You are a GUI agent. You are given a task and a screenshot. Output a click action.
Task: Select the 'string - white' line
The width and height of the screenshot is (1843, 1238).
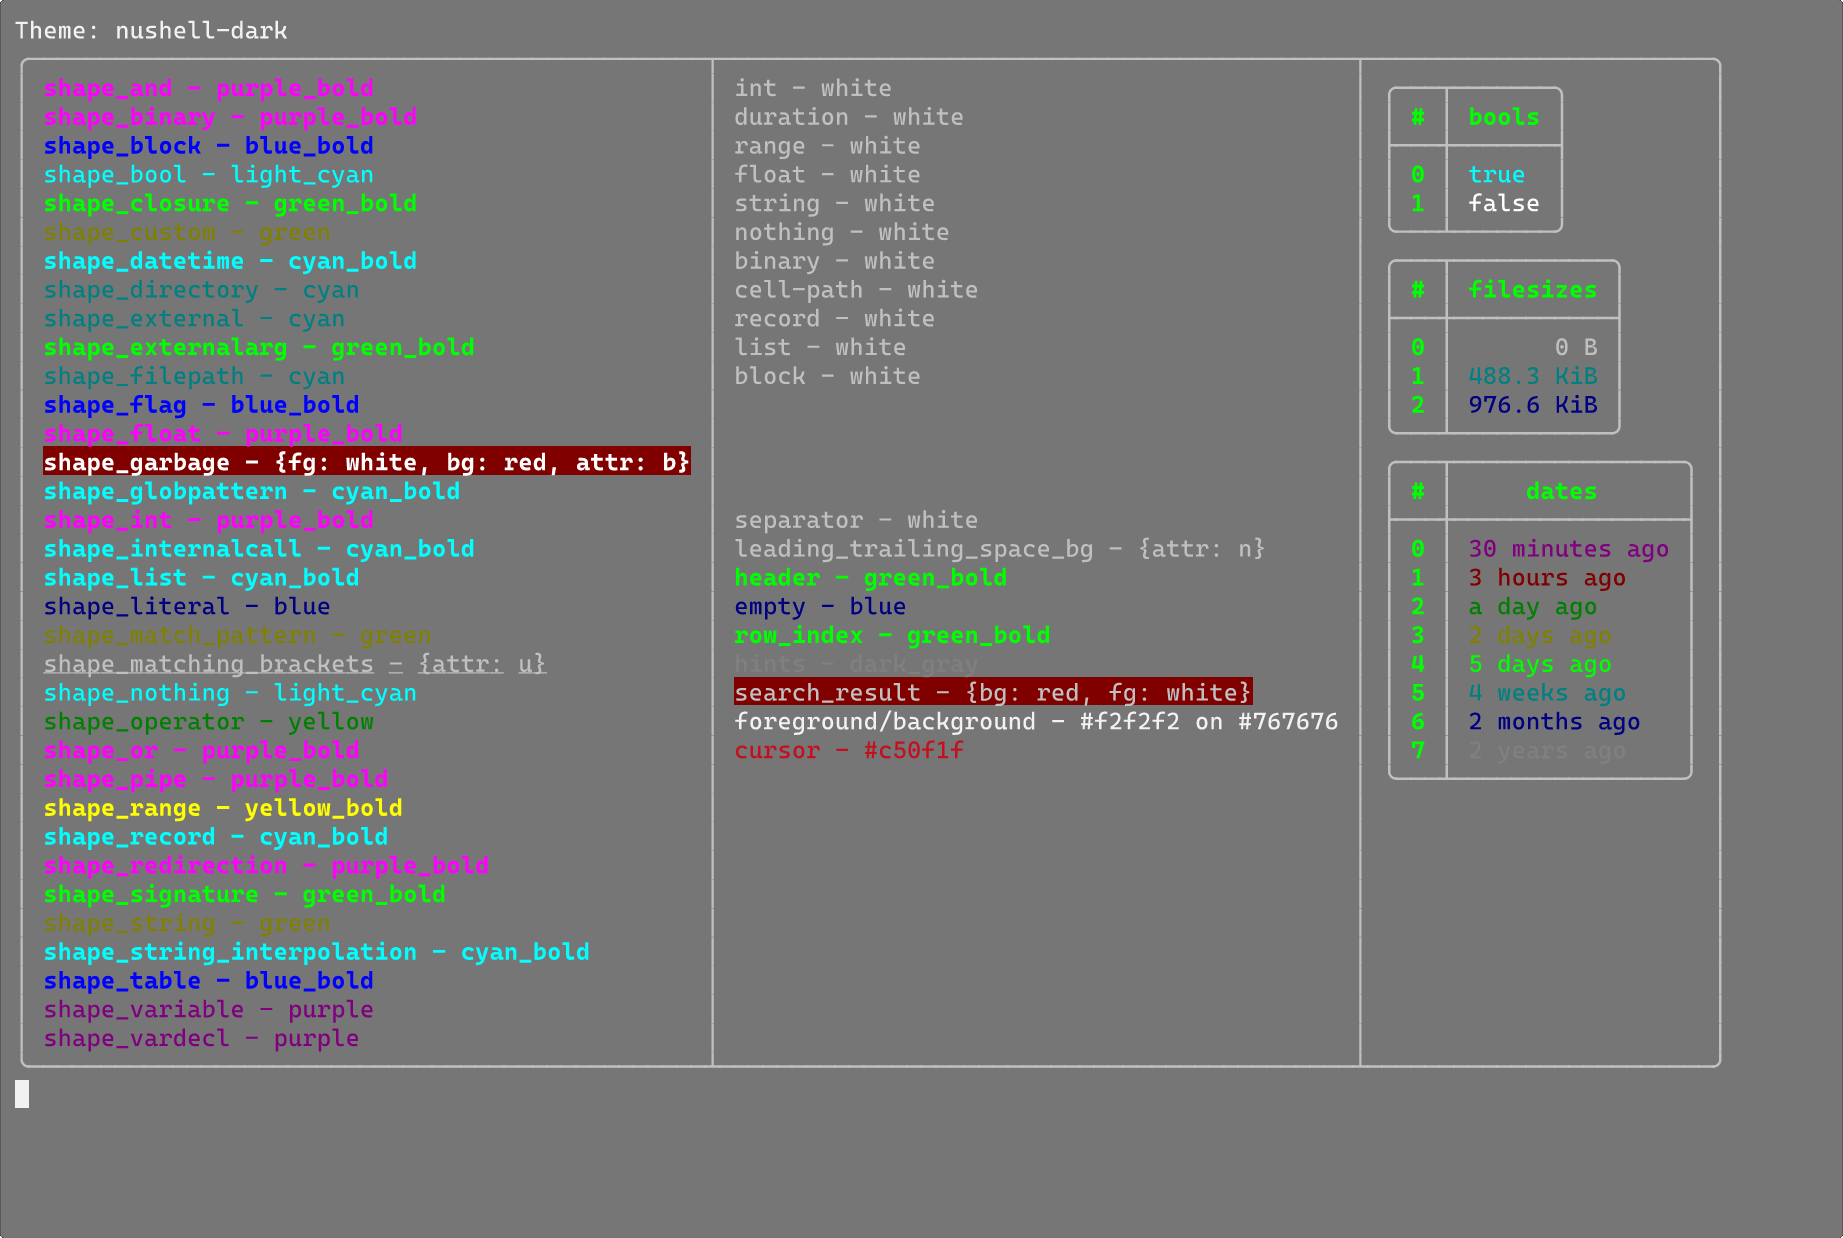coord(835,203)
